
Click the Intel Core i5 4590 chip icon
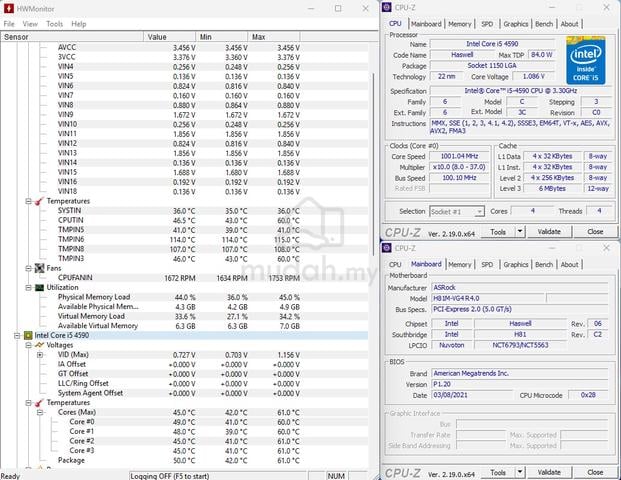(x=28, y=335)
